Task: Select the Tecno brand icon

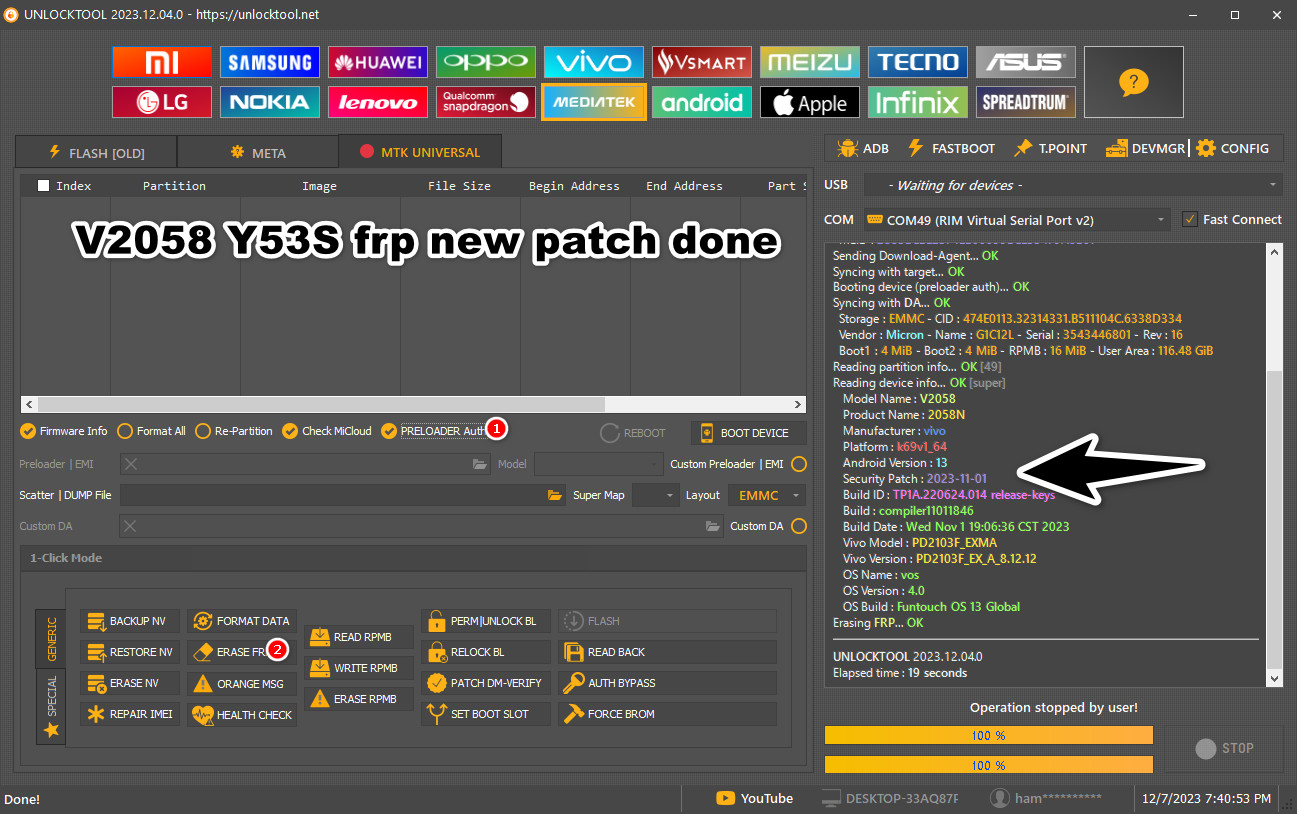Action: 918,62
